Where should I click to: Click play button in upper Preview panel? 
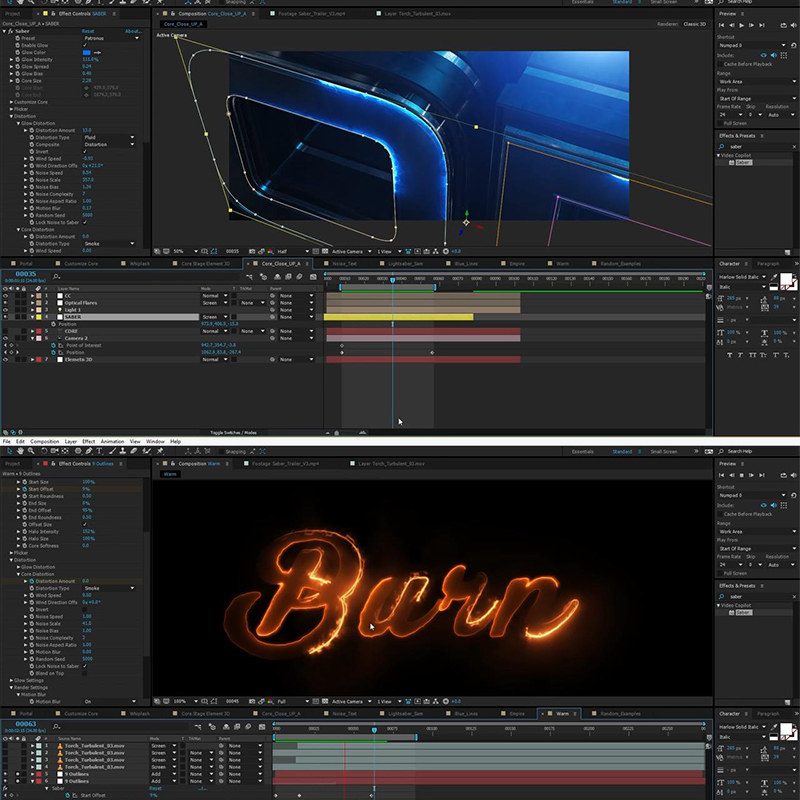(x=741, y=25)
